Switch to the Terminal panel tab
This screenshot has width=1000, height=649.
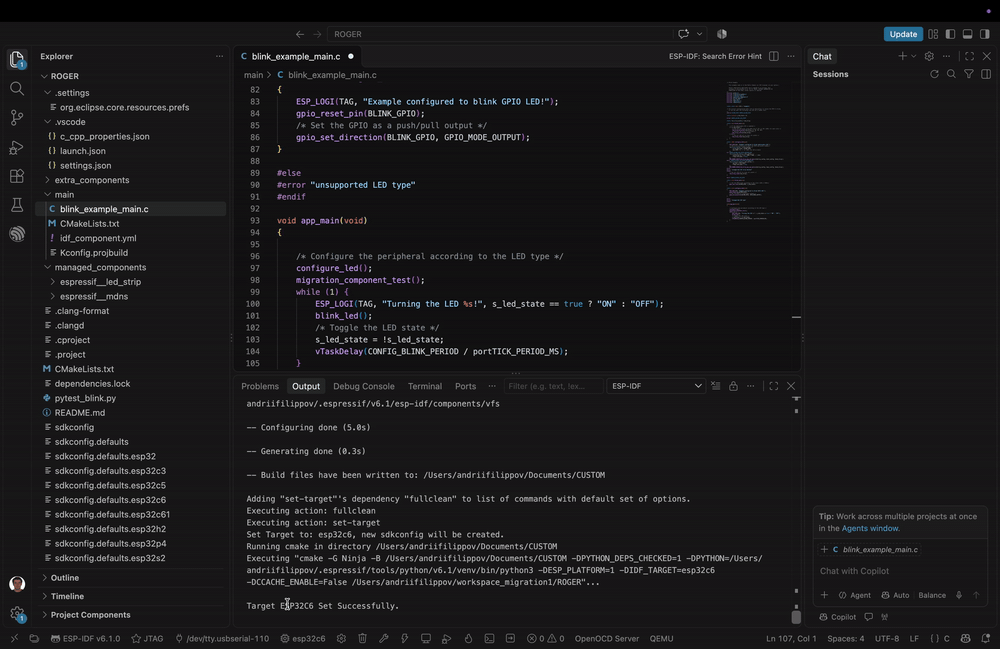pyautogui.click(x=425, y=386)
